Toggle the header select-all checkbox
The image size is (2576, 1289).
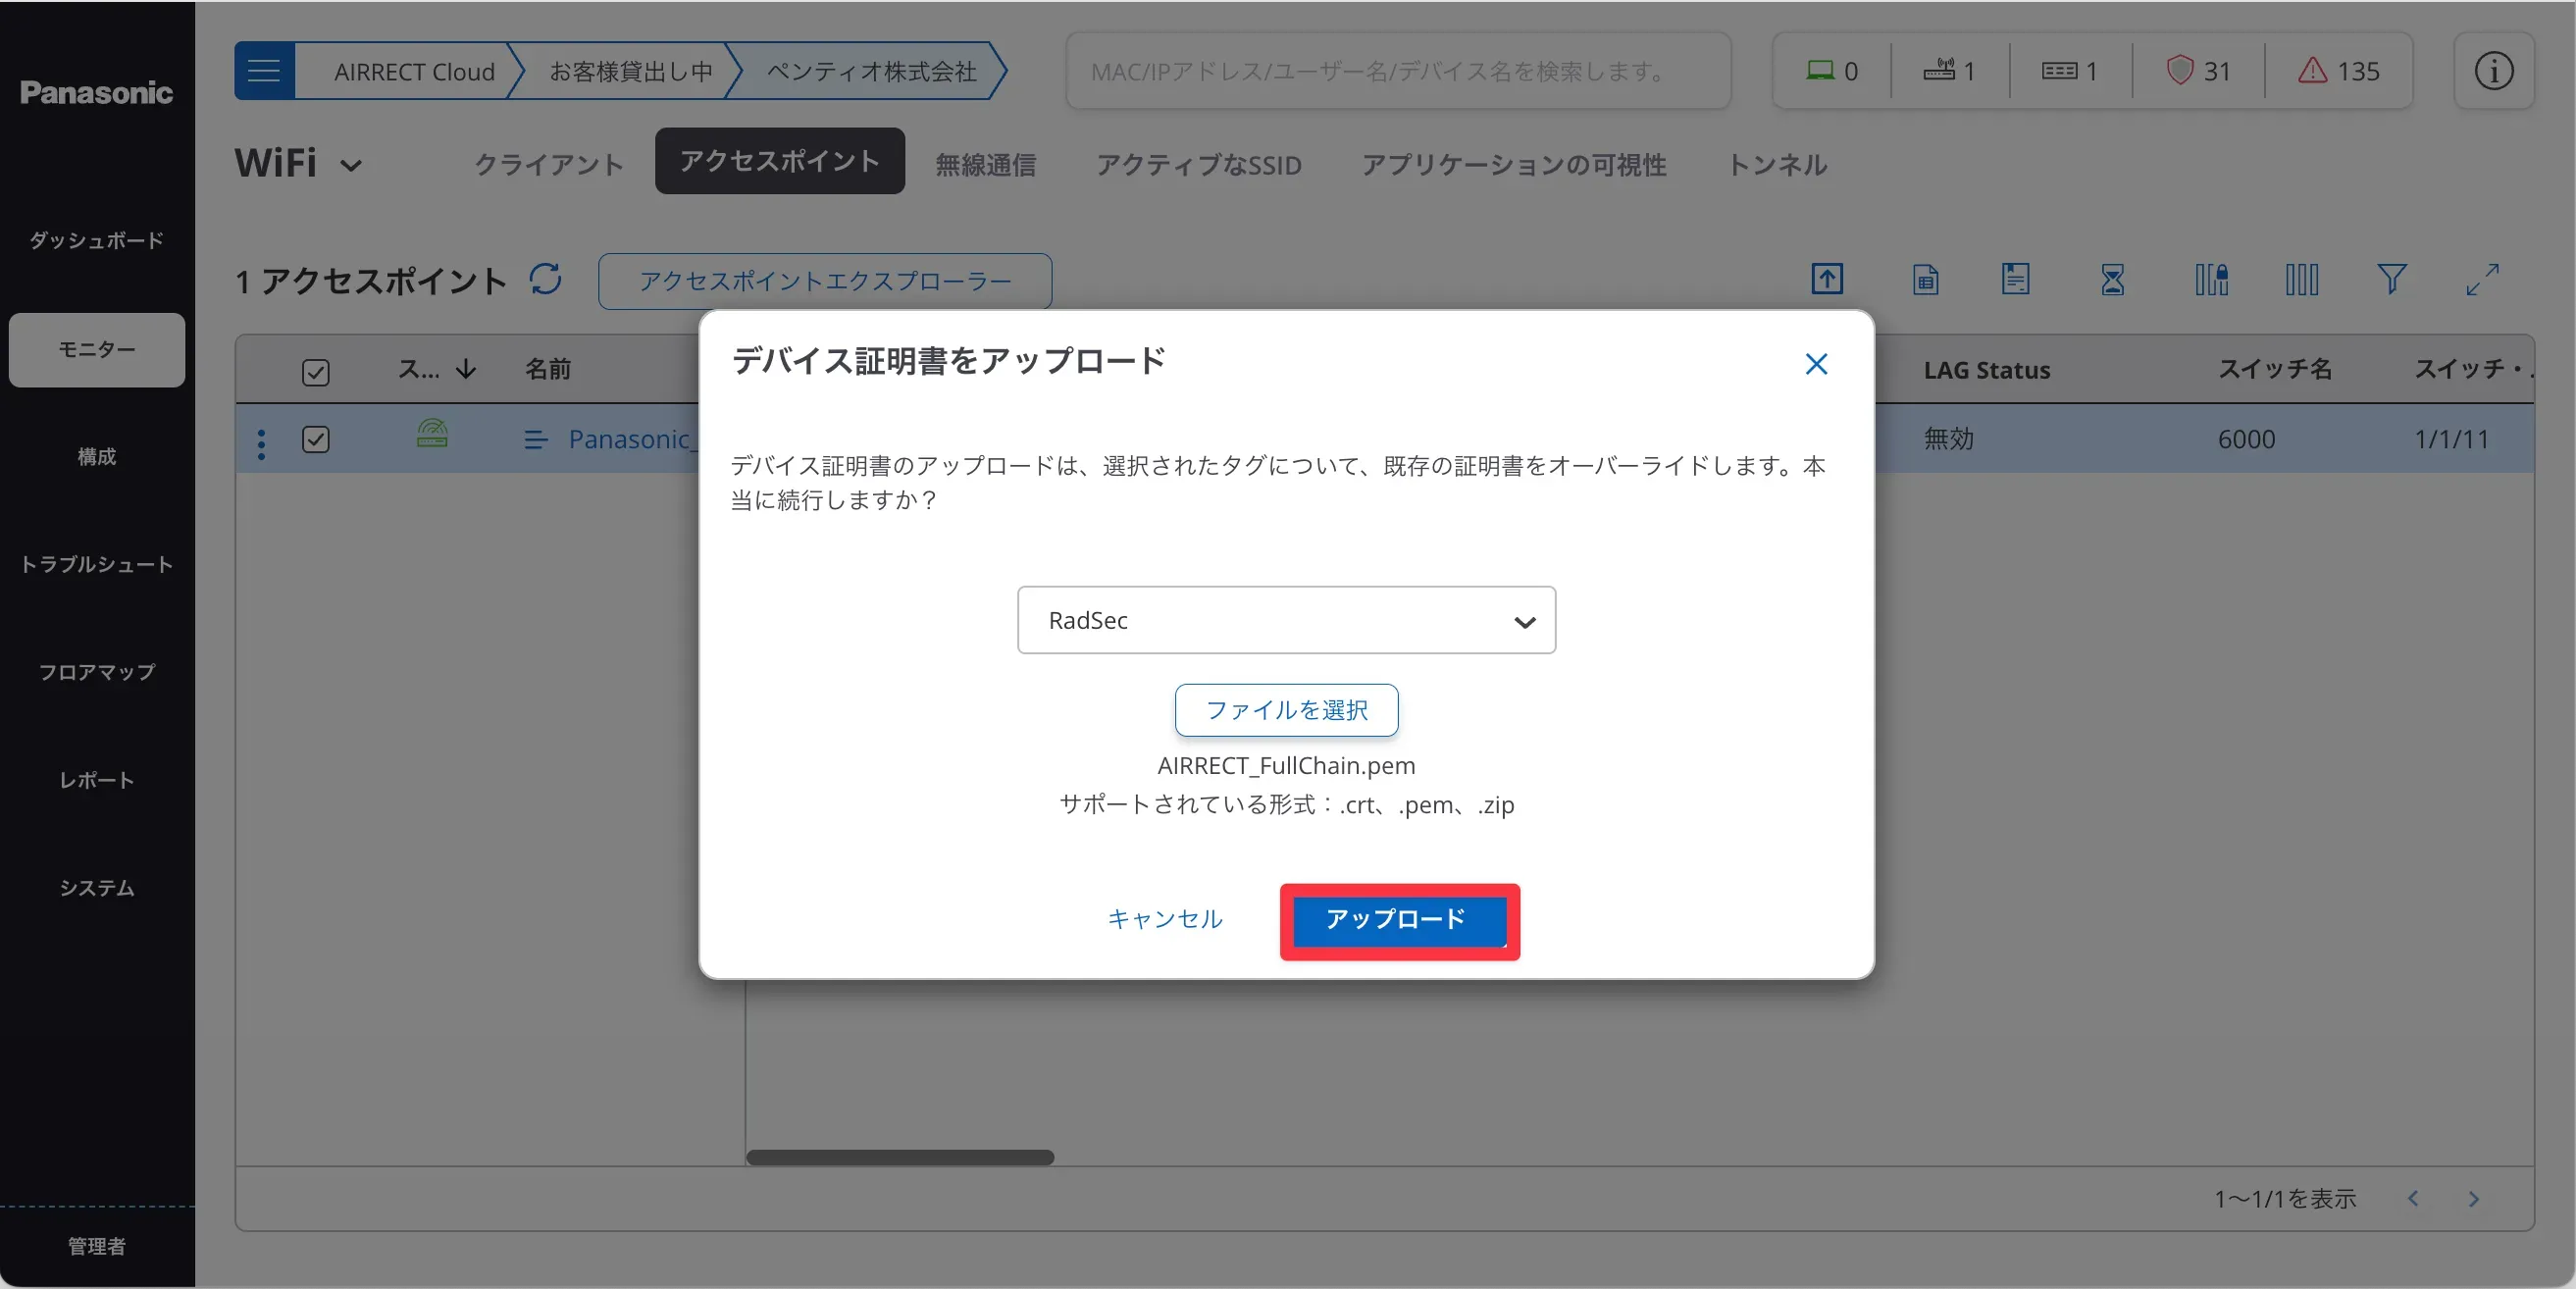pyautogui.click(x=316, y=372)
